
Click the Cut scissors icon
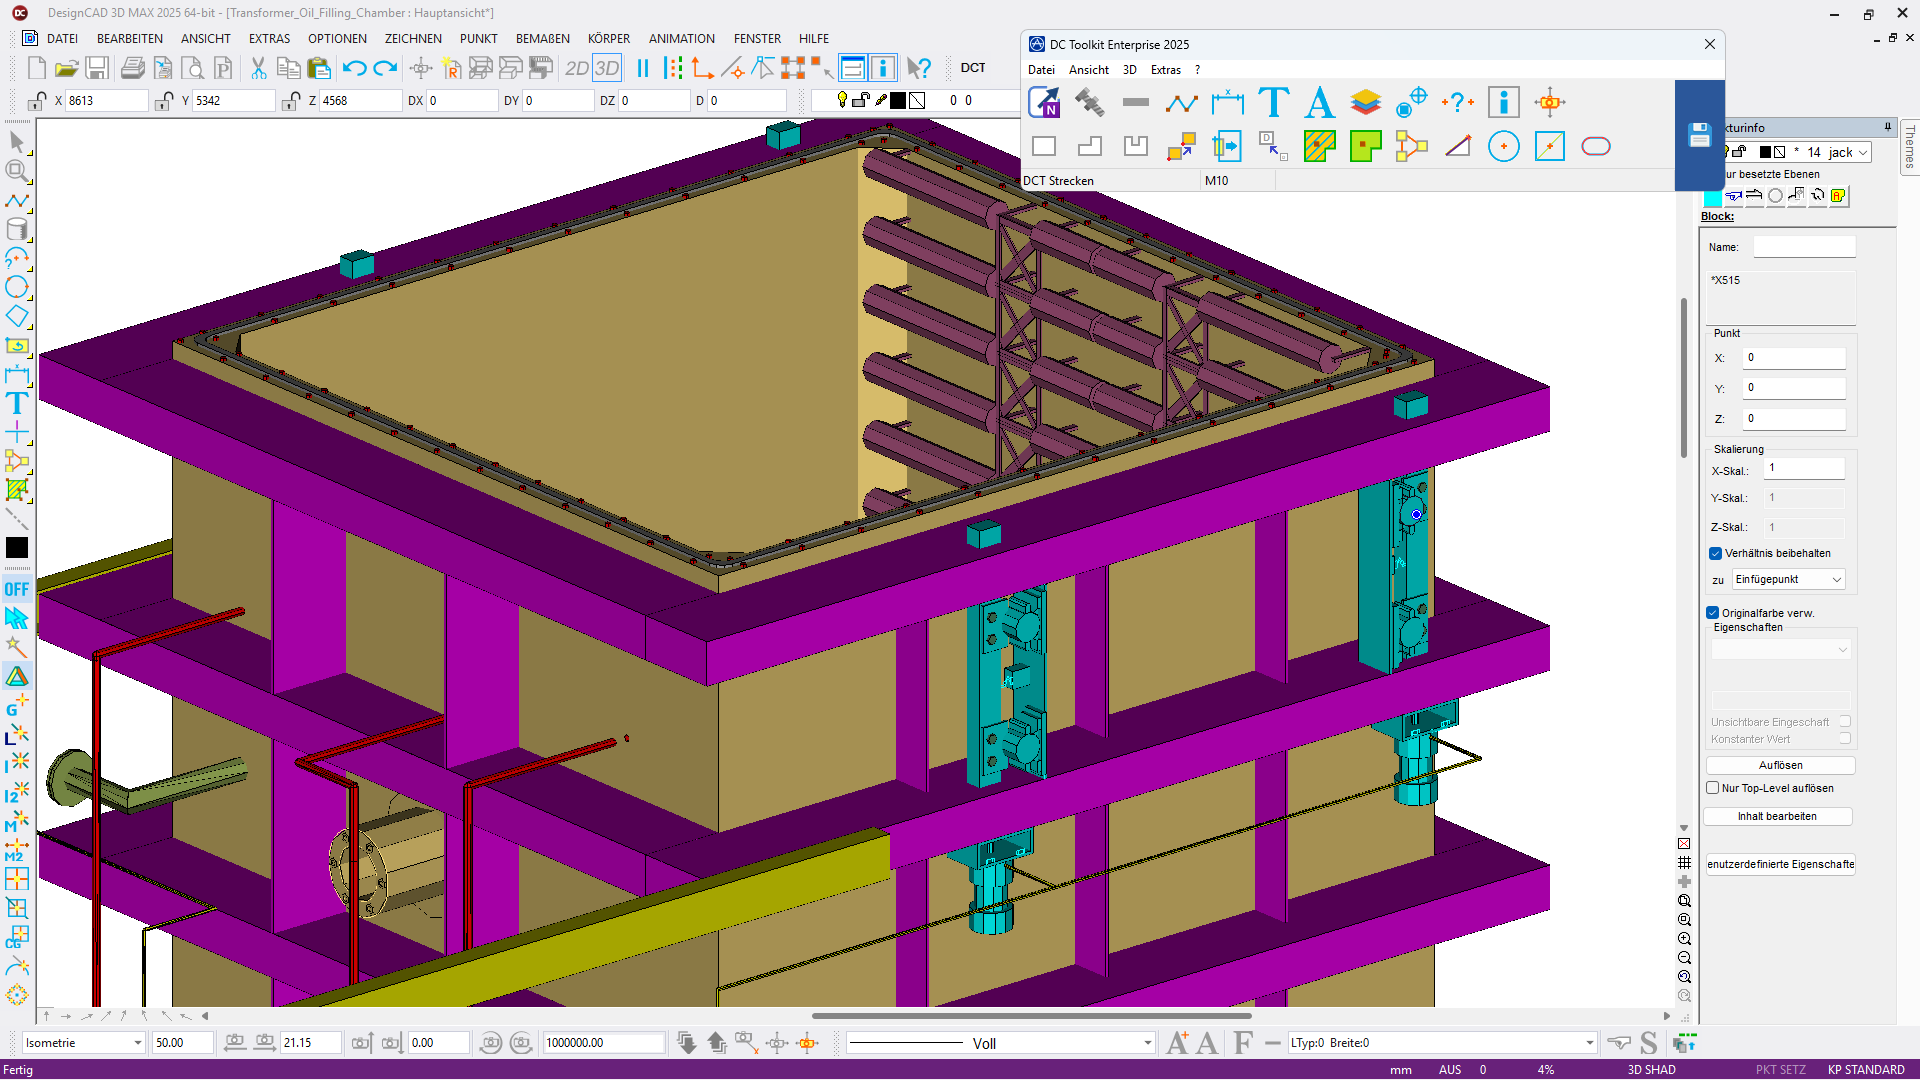(x=258, y=68)
